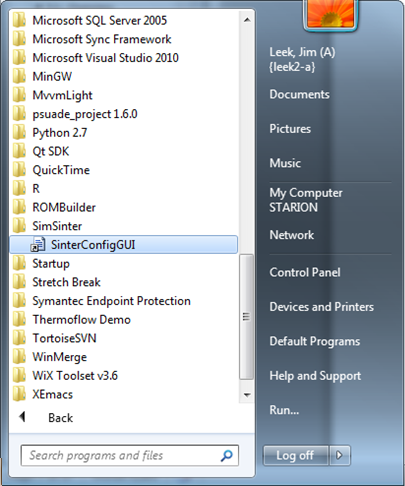Image resolution: width=405 pixels, height=486 pixels.
Task: Launch the SinterConfigGUI shortcut icon
Action: click(38, 245)
